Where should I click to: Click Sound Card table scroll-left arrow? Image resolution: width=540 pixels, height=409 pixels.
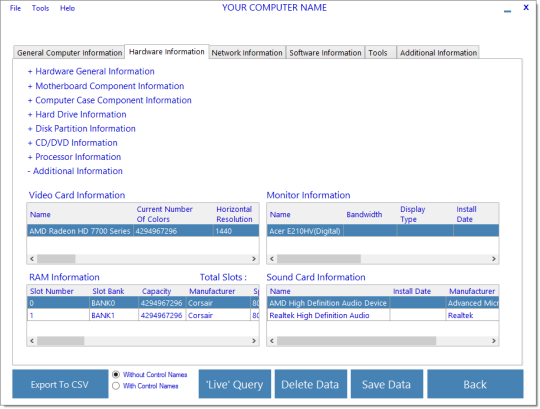272,340
